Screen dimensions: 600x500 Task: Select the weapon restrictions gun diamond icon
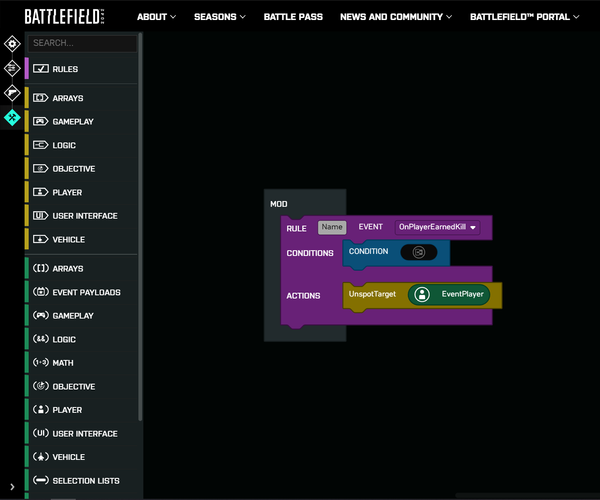coord(12,93)
